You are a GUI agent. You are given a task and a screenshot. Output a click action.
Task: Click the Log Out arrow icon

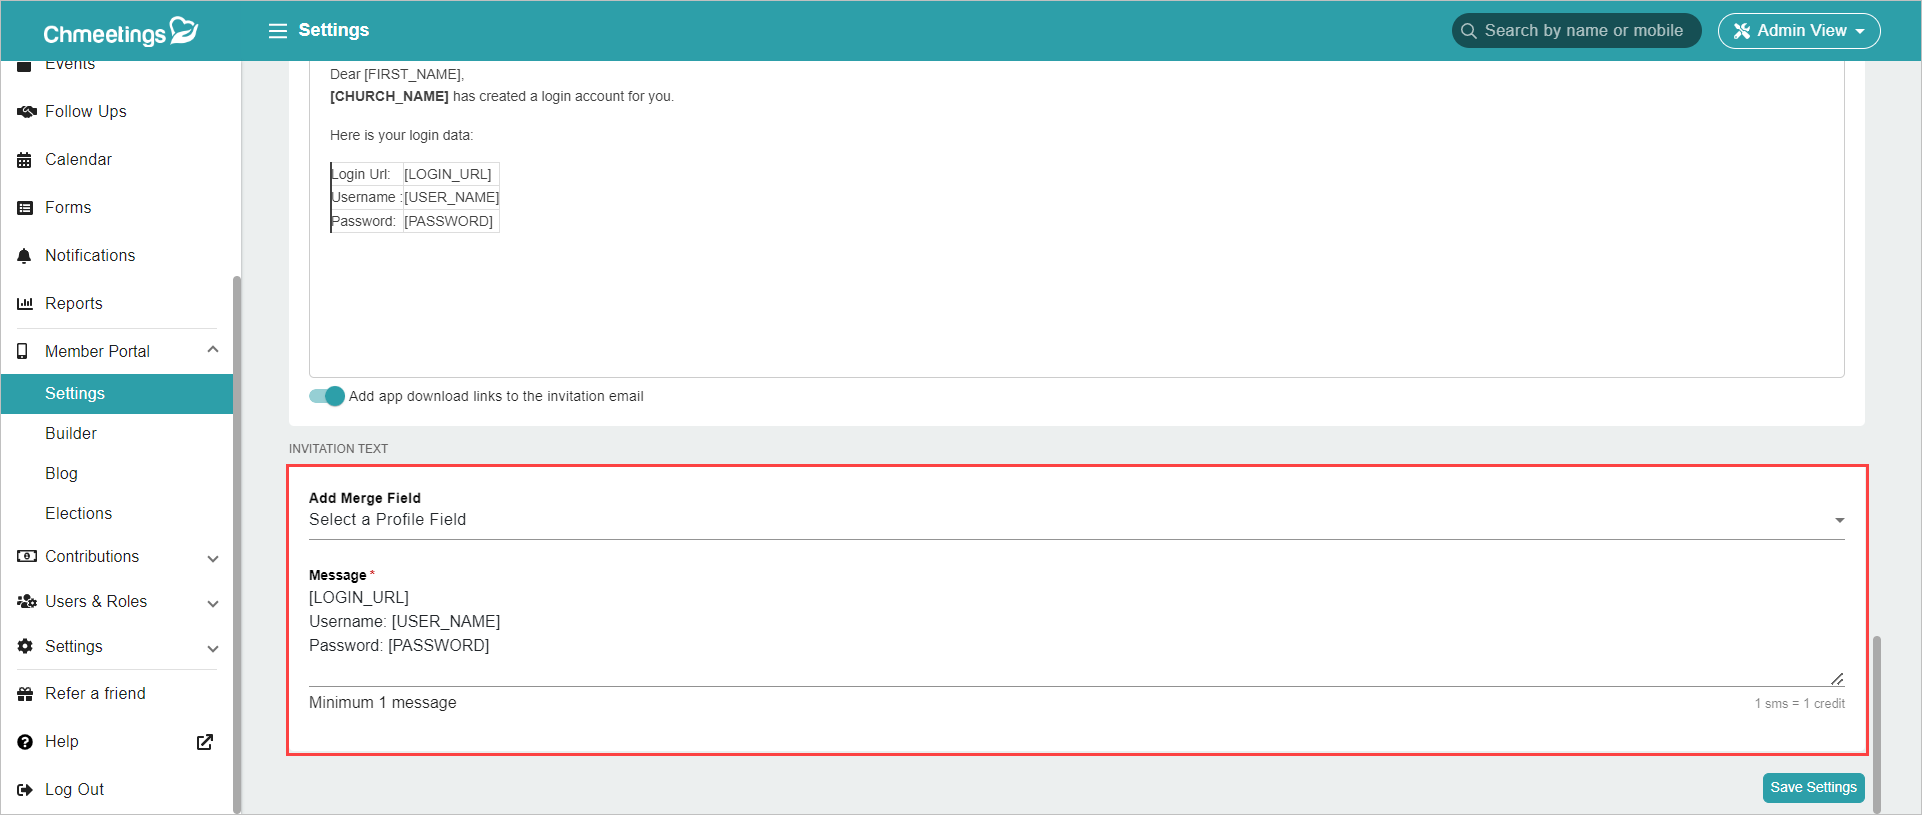25,790
